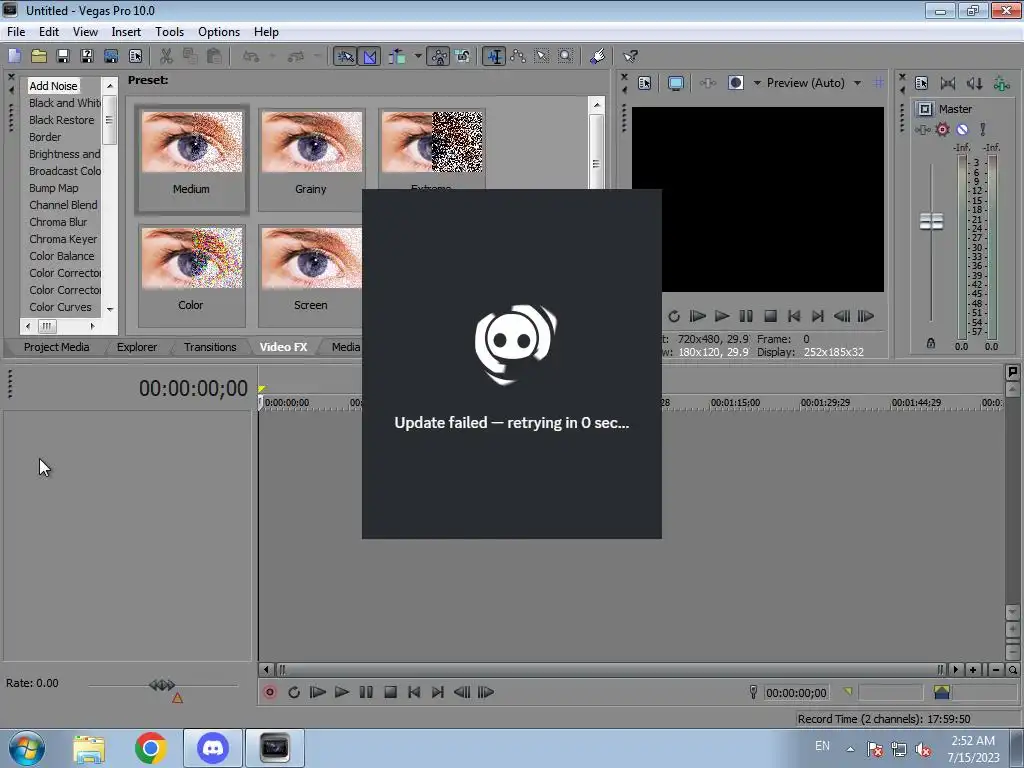Switch to the Explorer tab

point(136,347)
